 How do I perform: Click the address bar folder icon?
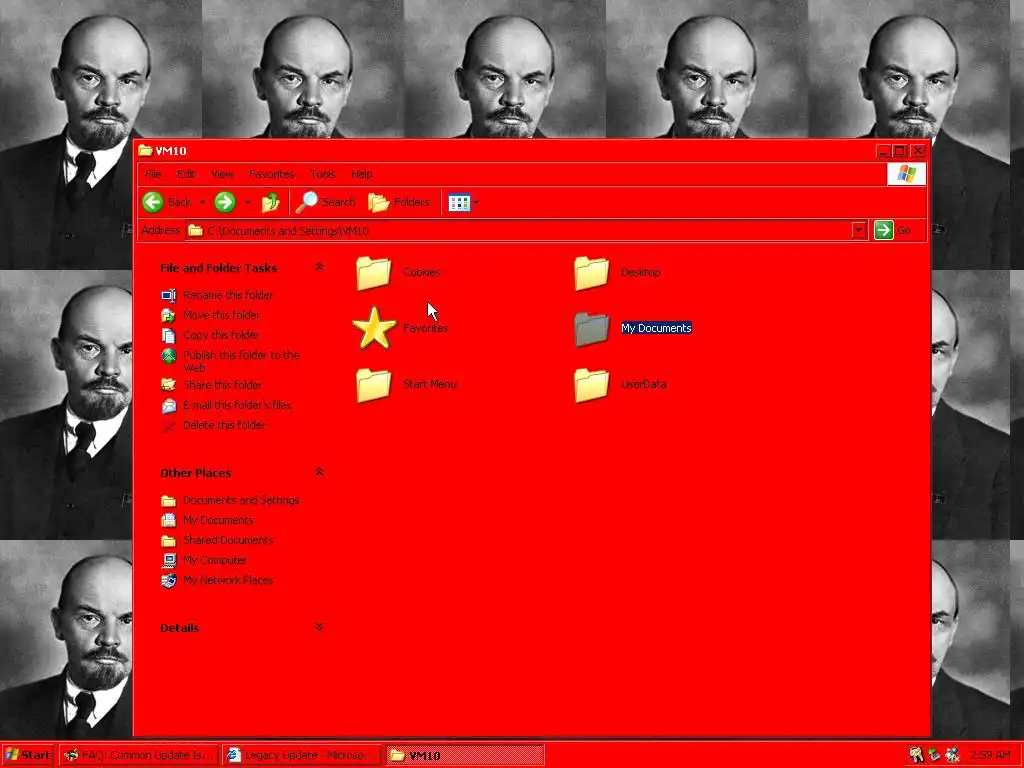[x=195, y=231]
